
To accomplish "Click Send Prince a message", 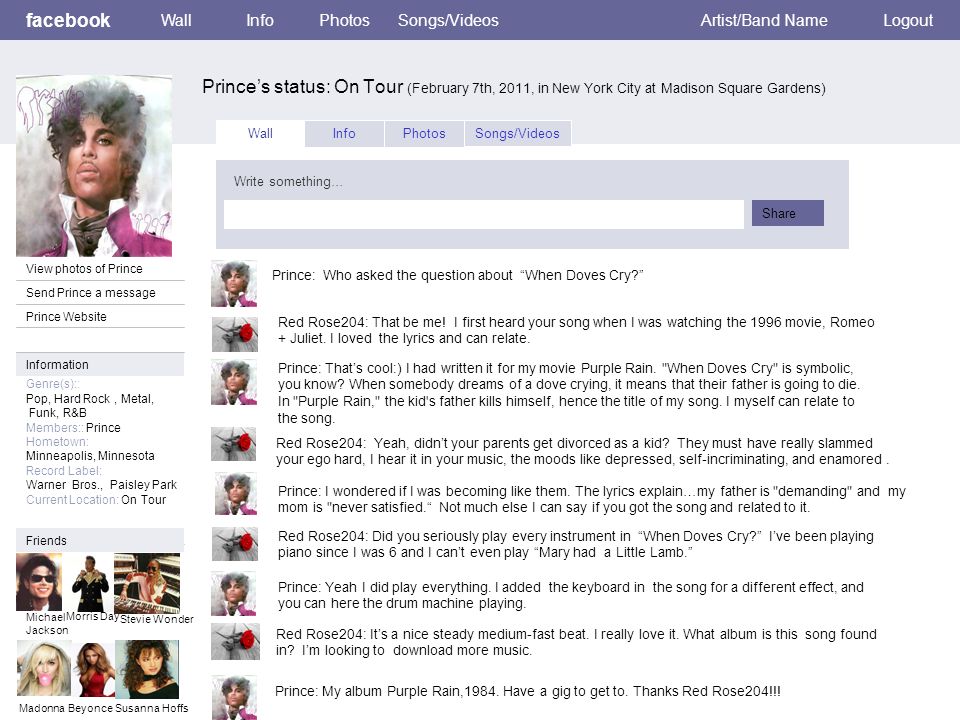I will (x=91, y=293).
